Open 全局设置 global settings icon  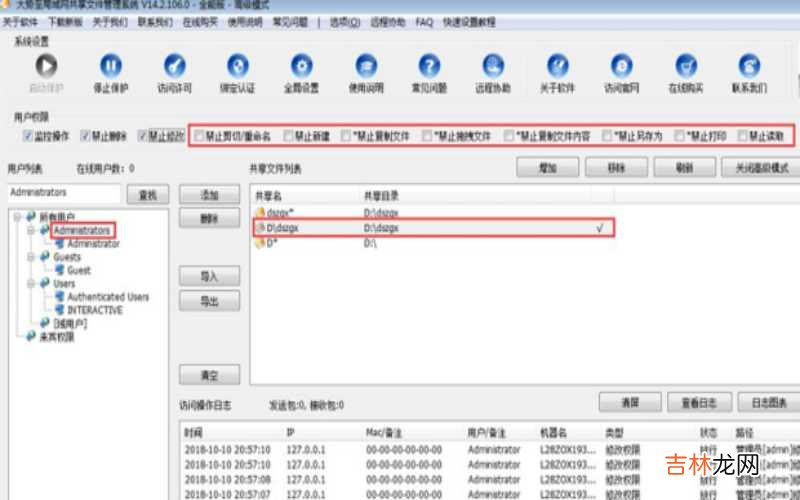tap(301, 66)
